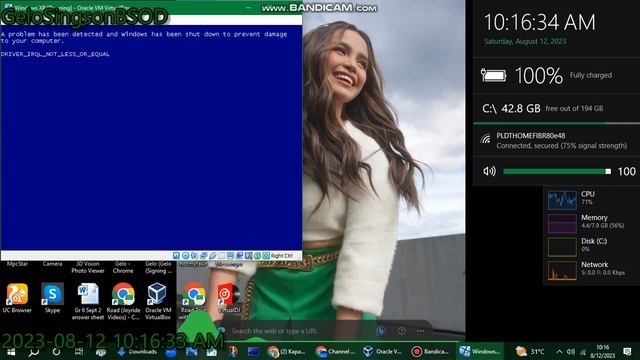
Task: Click the MpcStar icon label
Action: click(x=17, y=264)
